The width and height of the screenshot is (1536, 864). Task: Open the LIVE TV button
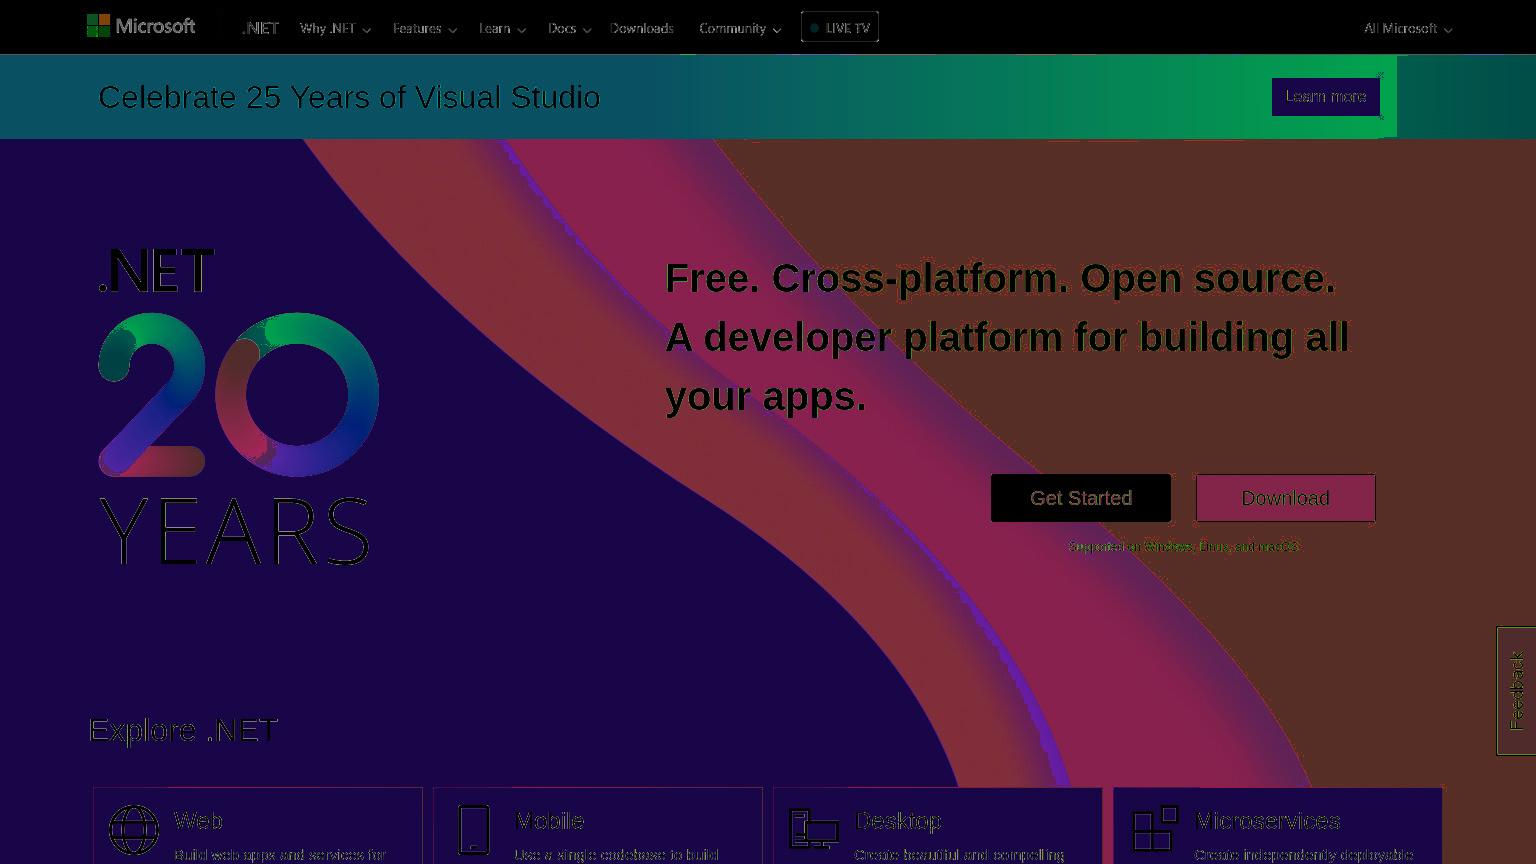tap(840, 27)
